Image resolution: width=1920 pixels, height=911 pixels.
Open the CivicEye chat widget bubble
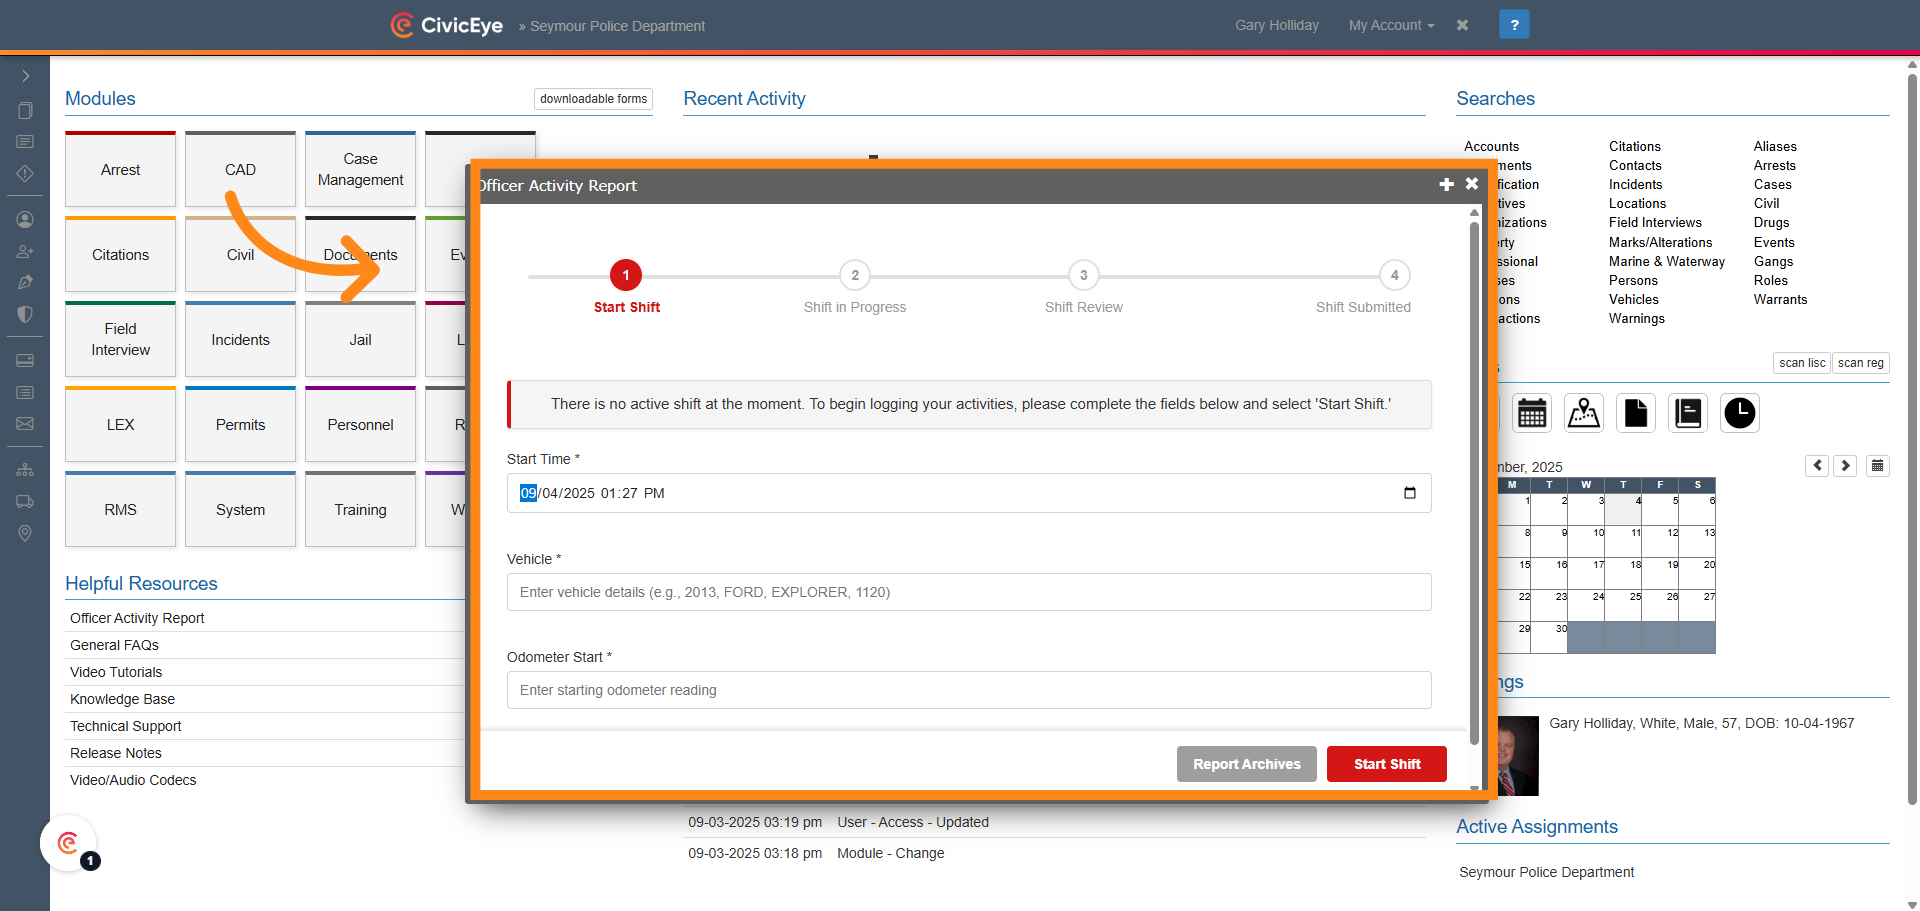coord(68,843)
